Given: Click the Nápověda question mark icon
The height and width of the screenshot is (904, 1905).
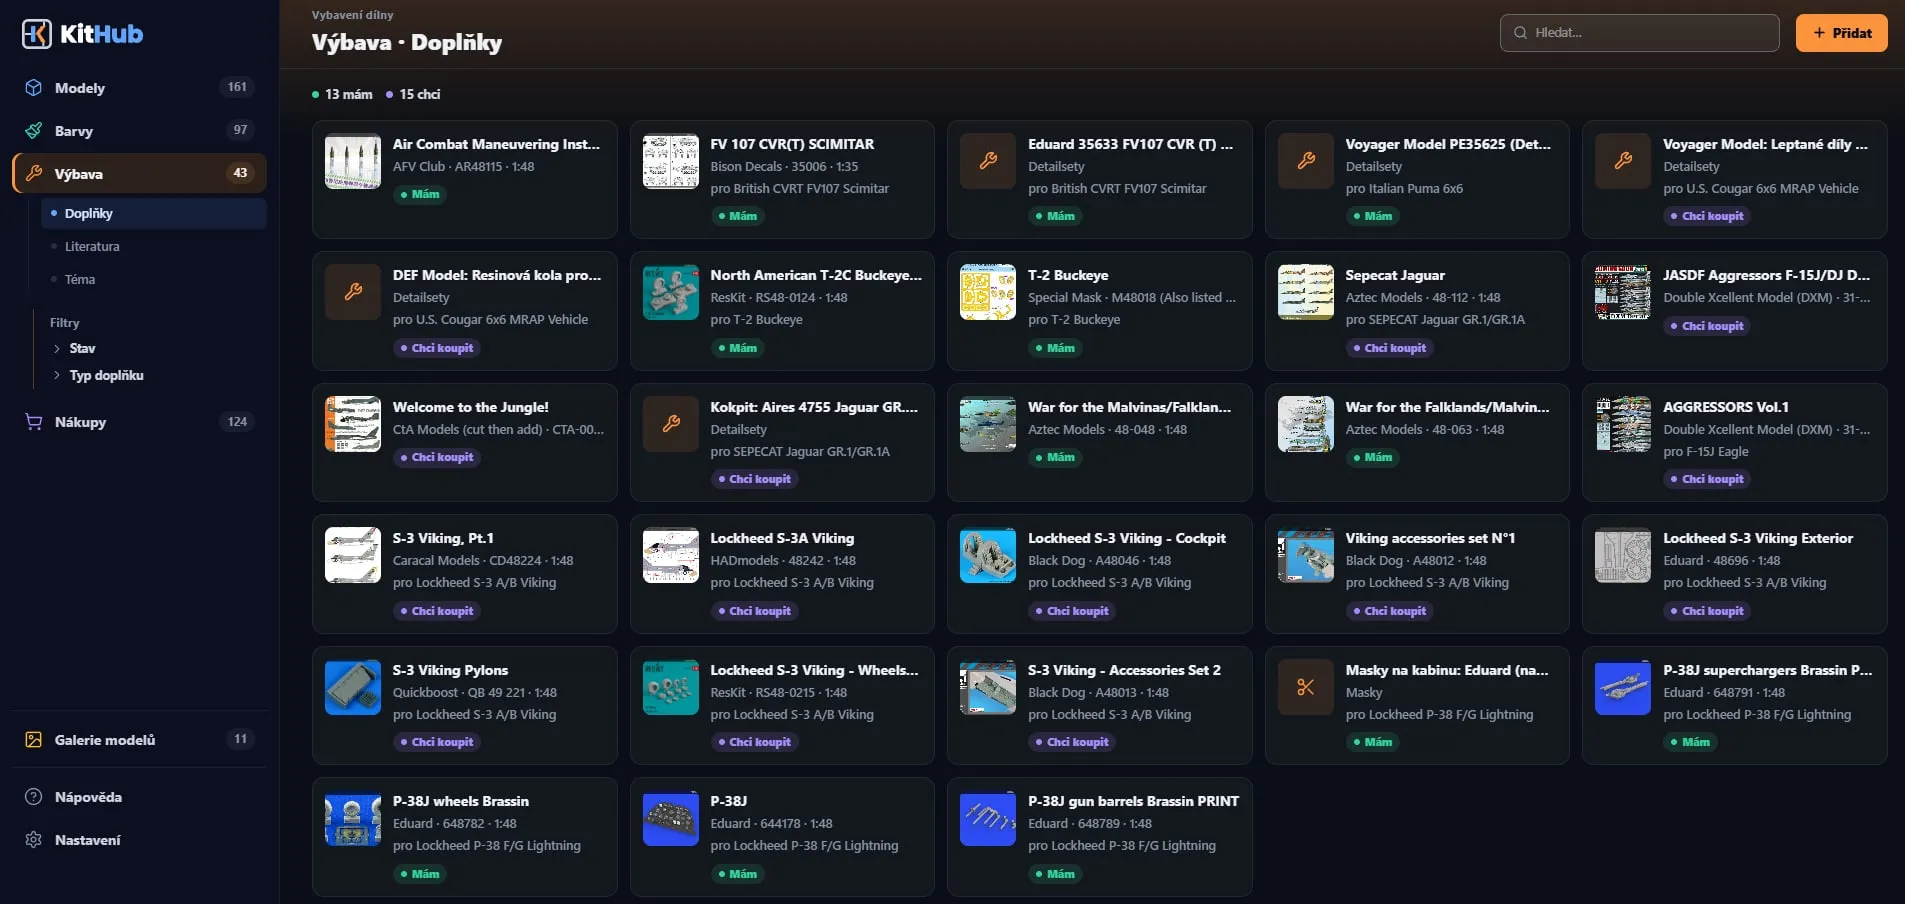Looking at the screenshot, I should coord(34,797).
